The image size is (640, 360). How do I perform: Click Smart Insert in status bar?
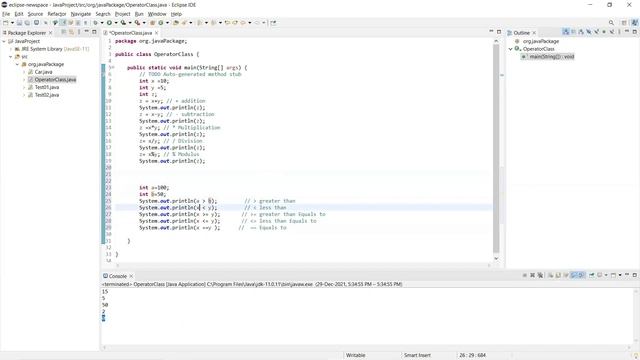[x=417, y=356]
